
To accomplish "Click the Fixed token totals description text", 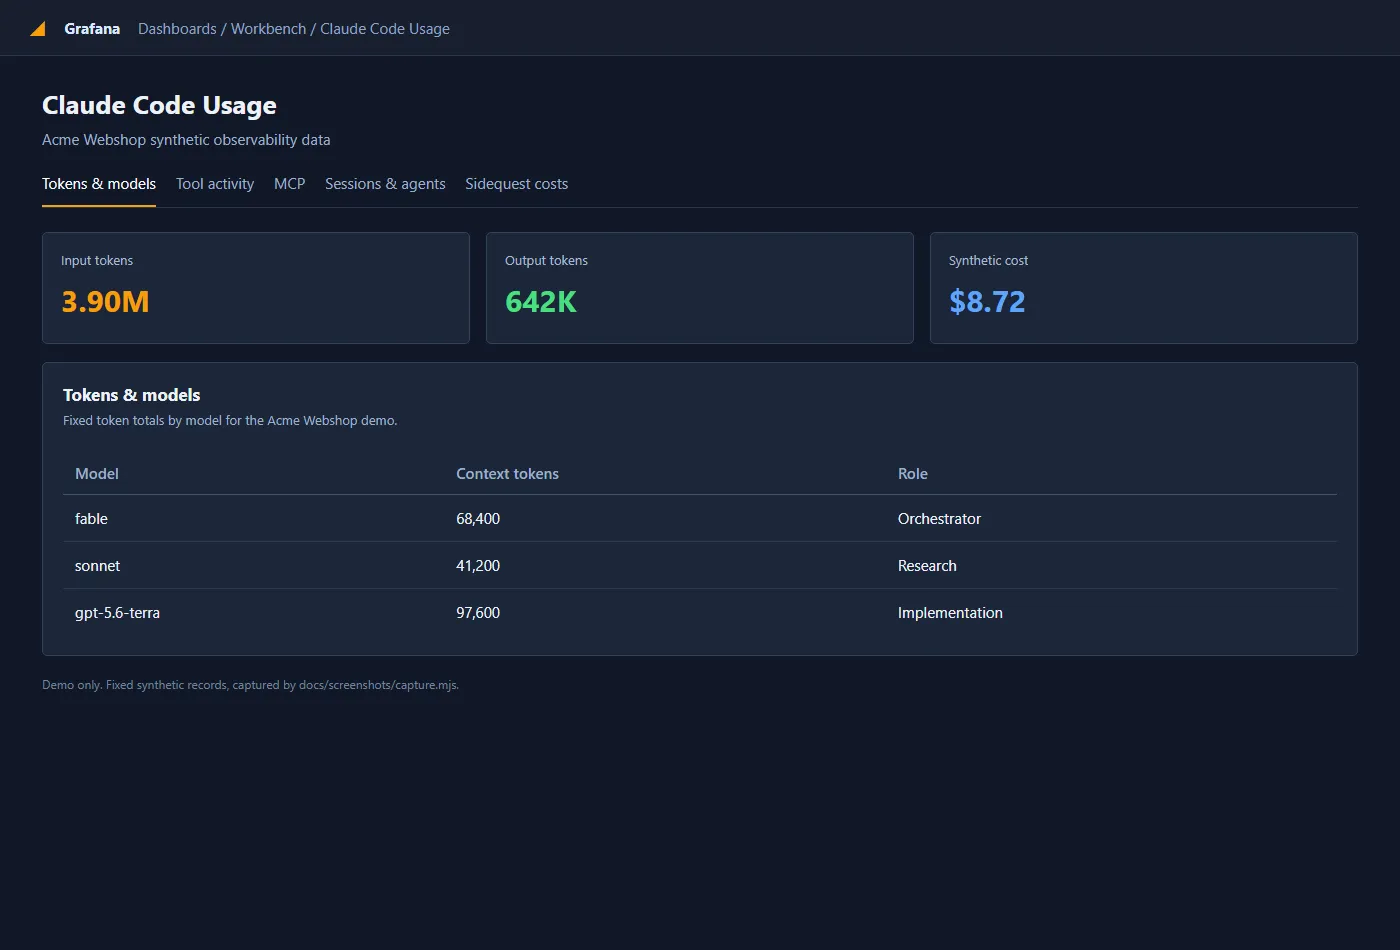I will tap(230, 421).
